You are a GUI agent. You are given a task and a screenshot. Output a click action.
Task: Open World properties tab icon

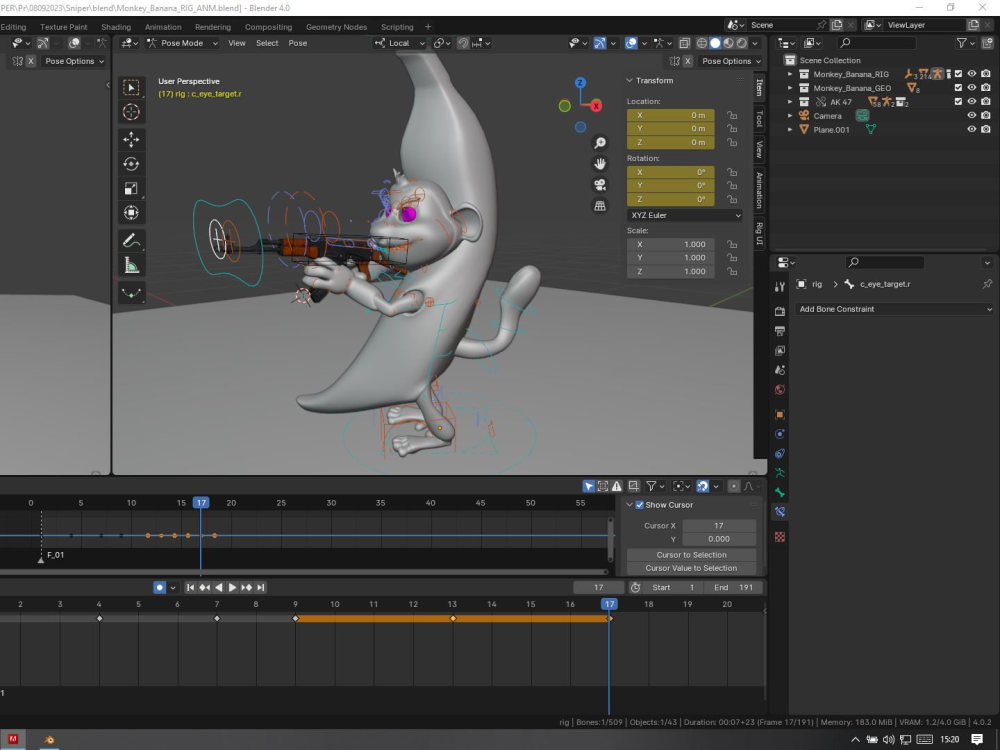pos(779,390)
